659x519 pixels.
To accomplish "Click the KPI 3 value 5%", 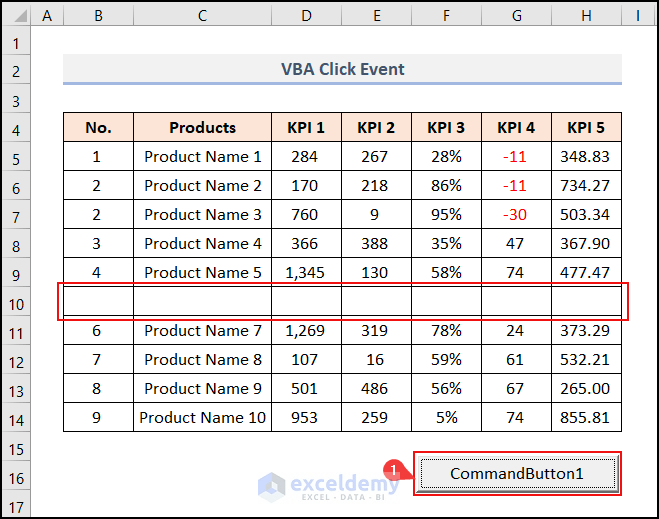I will point(446,417).
